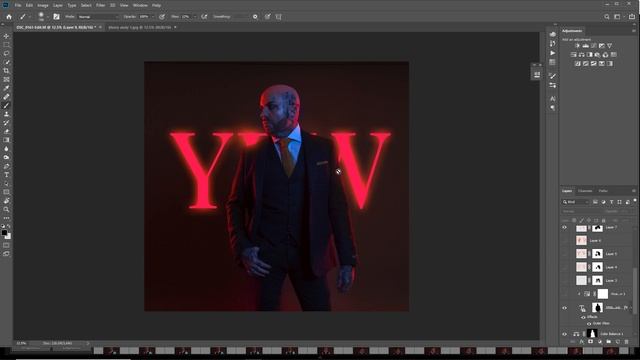The image size is (640, 360).
Task: Show Layer 5 visibility box
Action: tap(565, 253)
